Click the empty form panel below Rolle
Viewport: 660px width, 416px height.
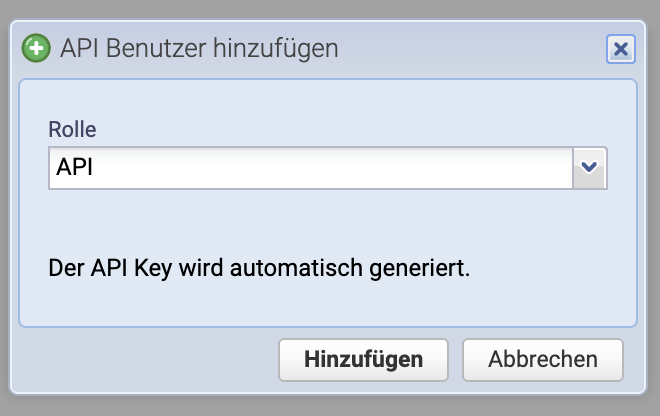(x=327, y=221)
